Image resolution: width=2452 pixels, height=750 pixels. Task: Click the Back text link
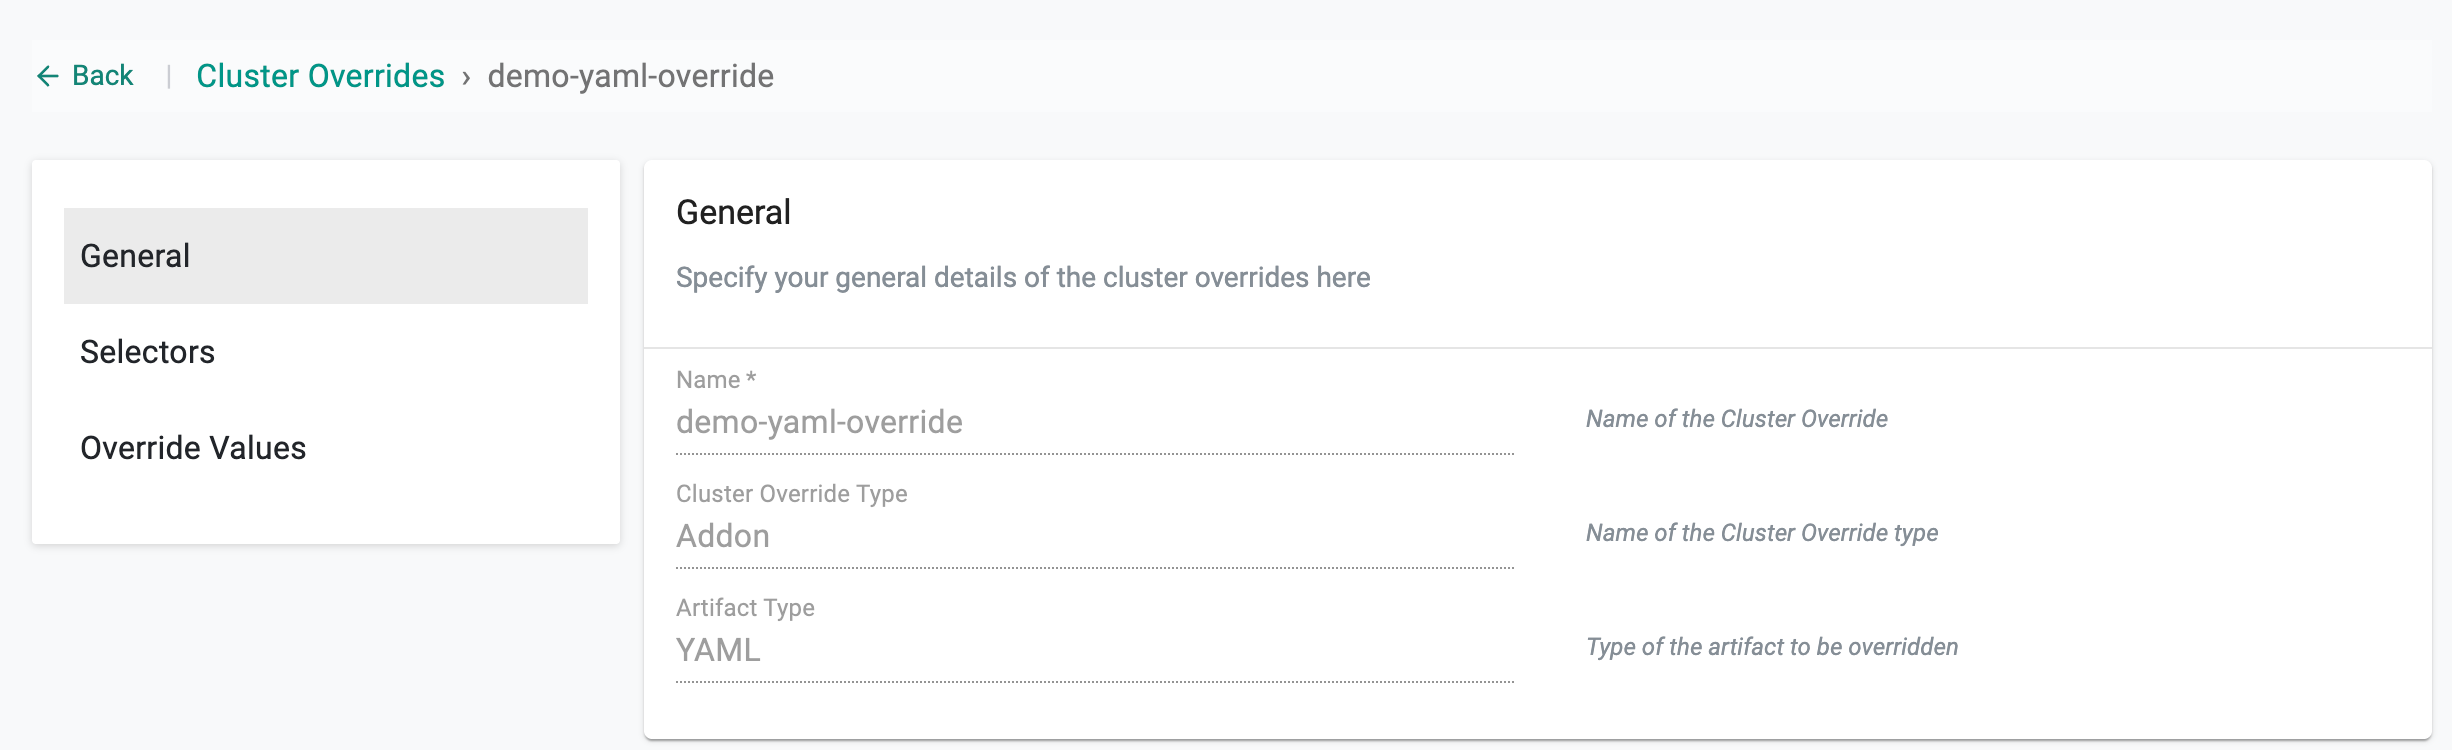coord(102,76)
